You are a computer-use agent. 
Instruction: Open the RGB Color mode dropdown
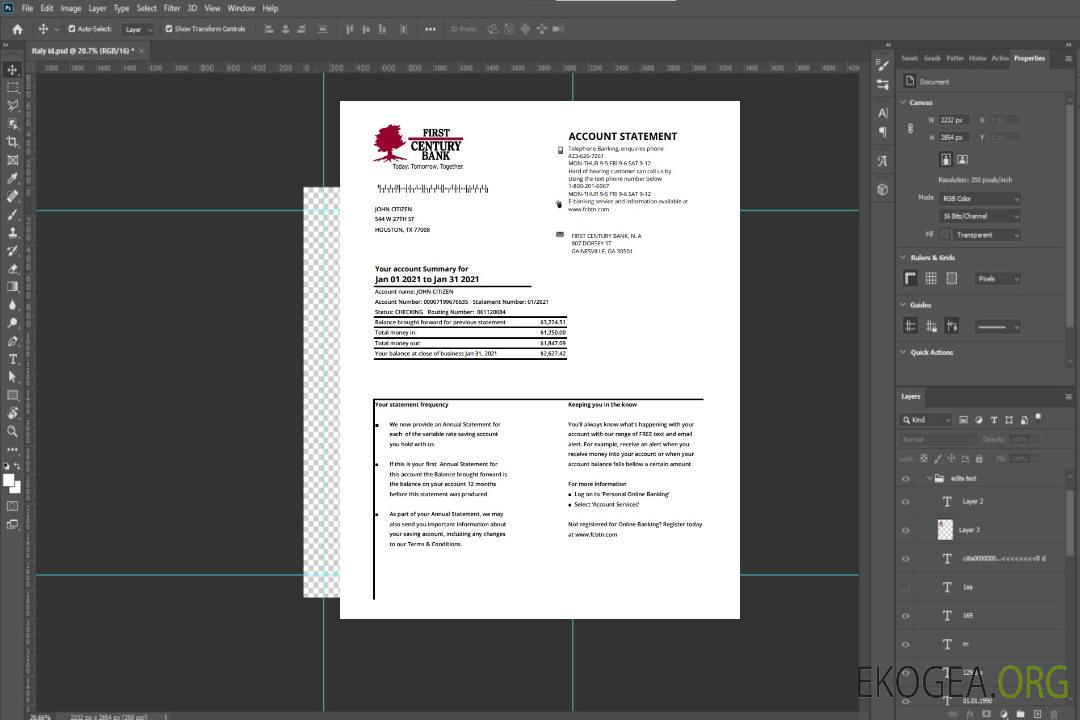pyautogui.click(x=979, y=198)
